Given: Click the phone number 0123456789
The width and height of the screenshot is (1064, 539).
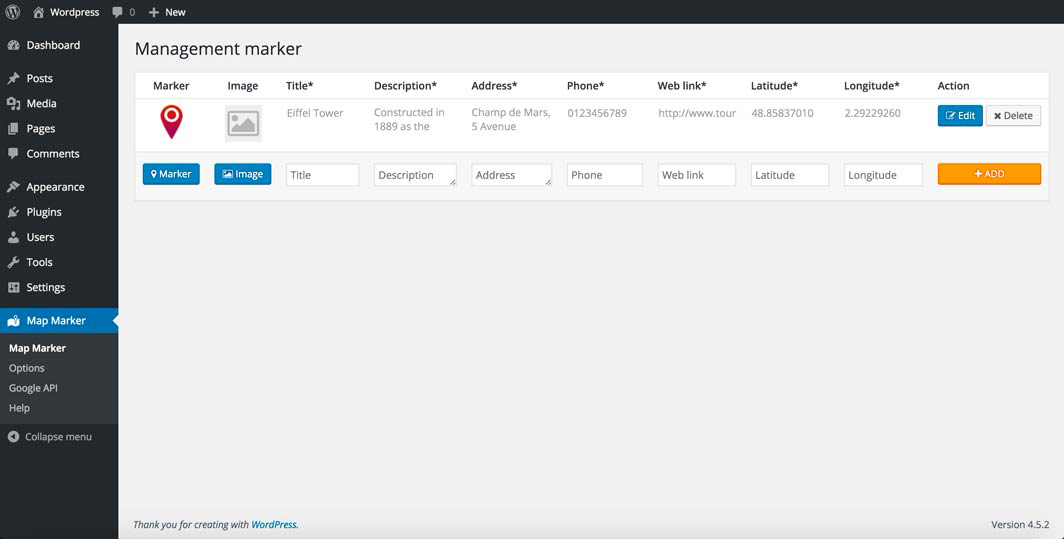Looking at the screenshot, I should click(597, 113).
